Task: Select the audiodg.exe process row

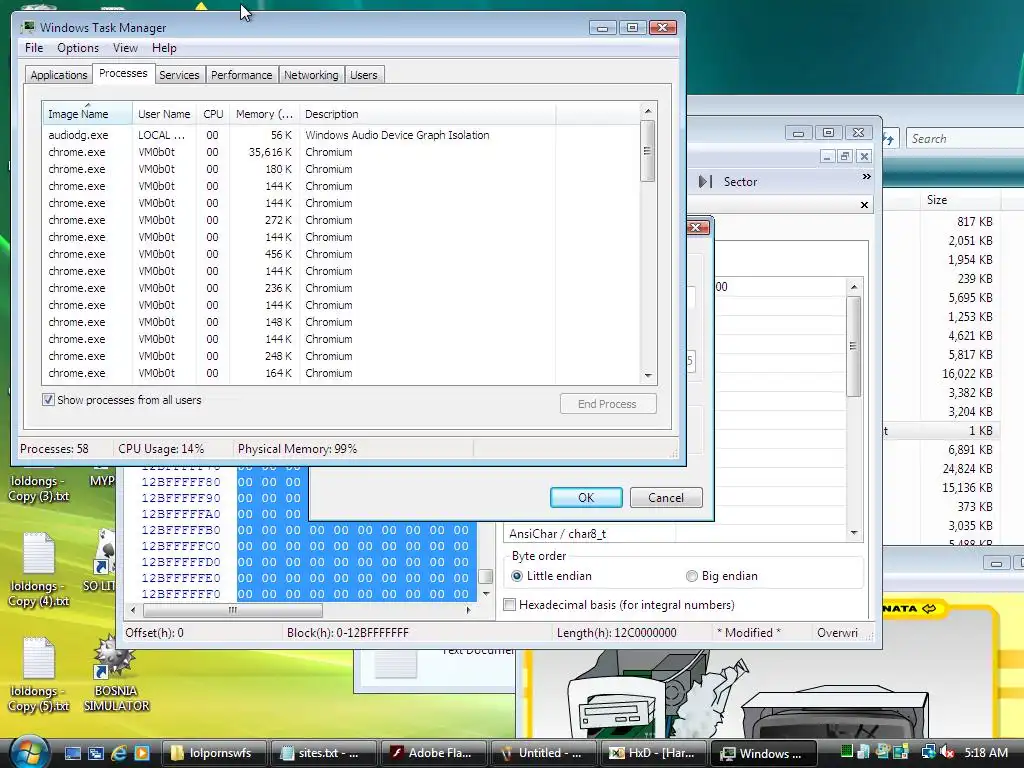Action: click(x=341, y=135)
